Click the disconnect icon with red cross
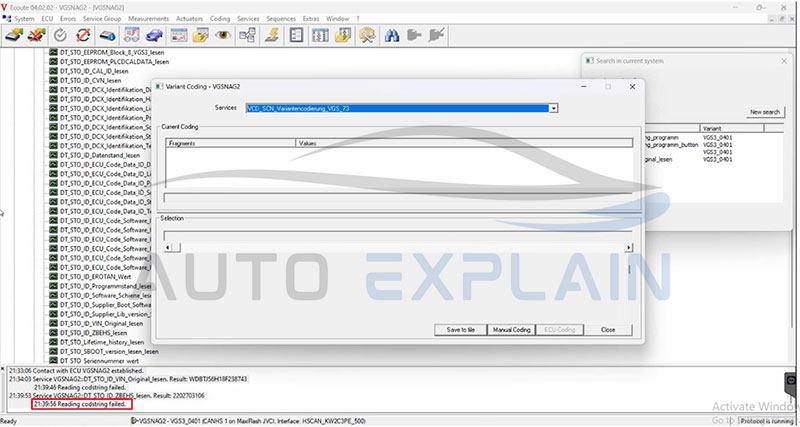Viewport: 800px width, 427px height. click(x=36, y=35)
